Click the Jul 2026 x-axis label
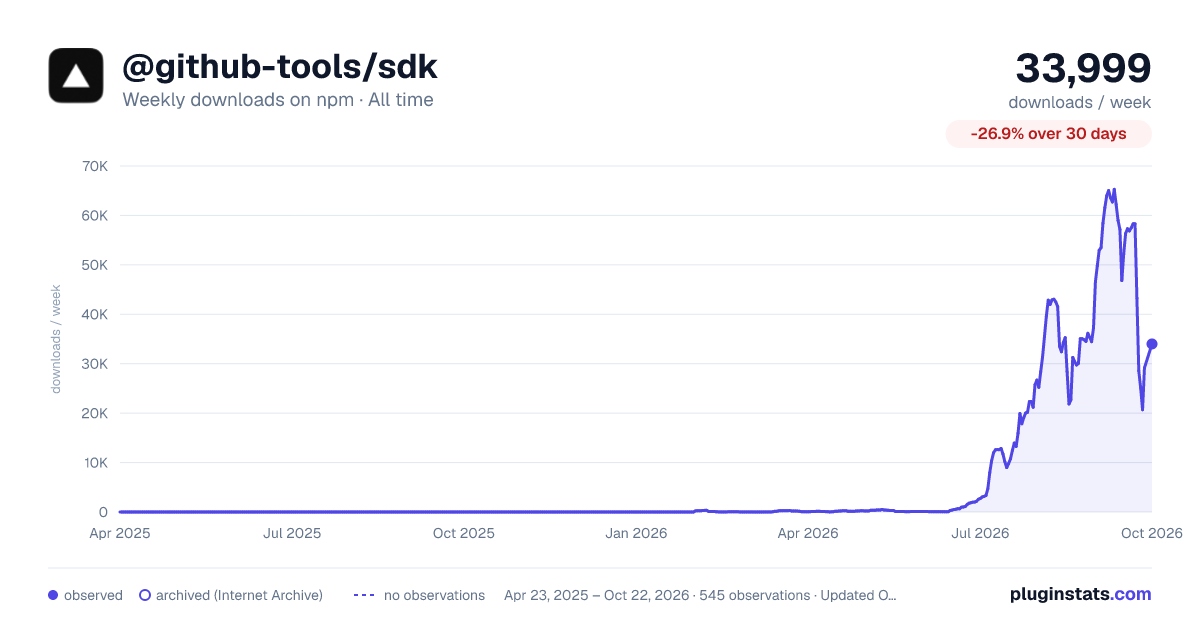 pos(979,533)
